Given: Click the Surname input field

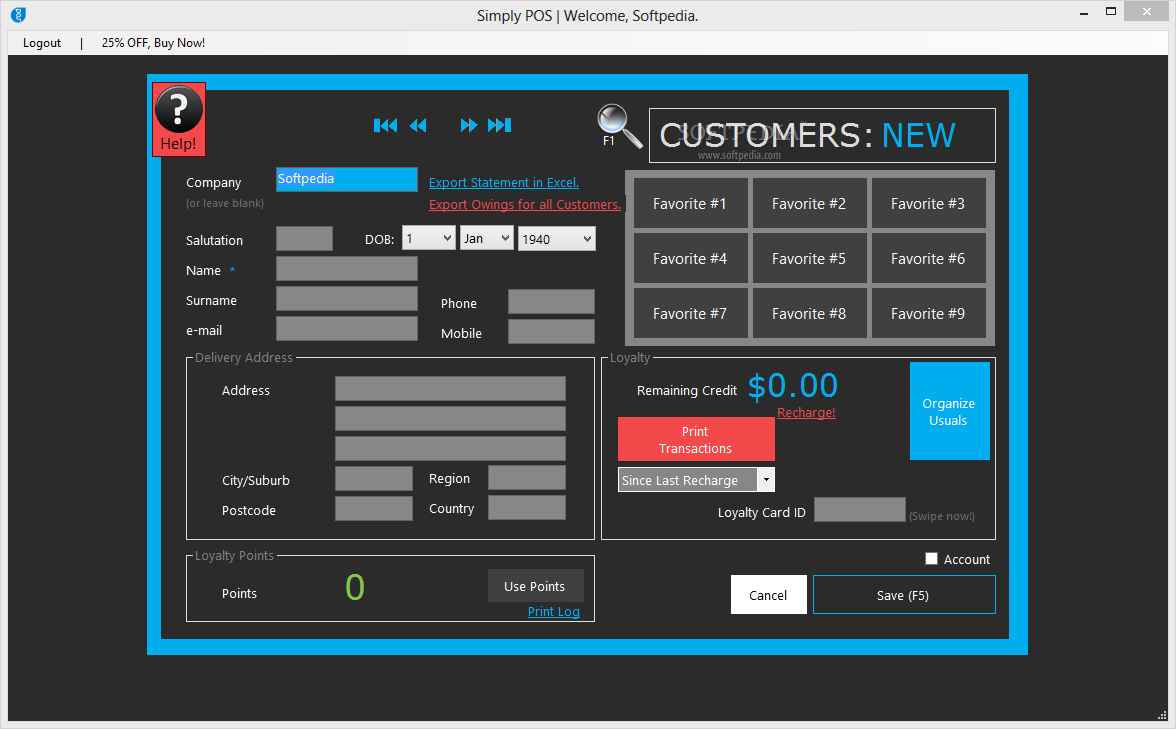Looking at the screenshot, I should 346,298.
